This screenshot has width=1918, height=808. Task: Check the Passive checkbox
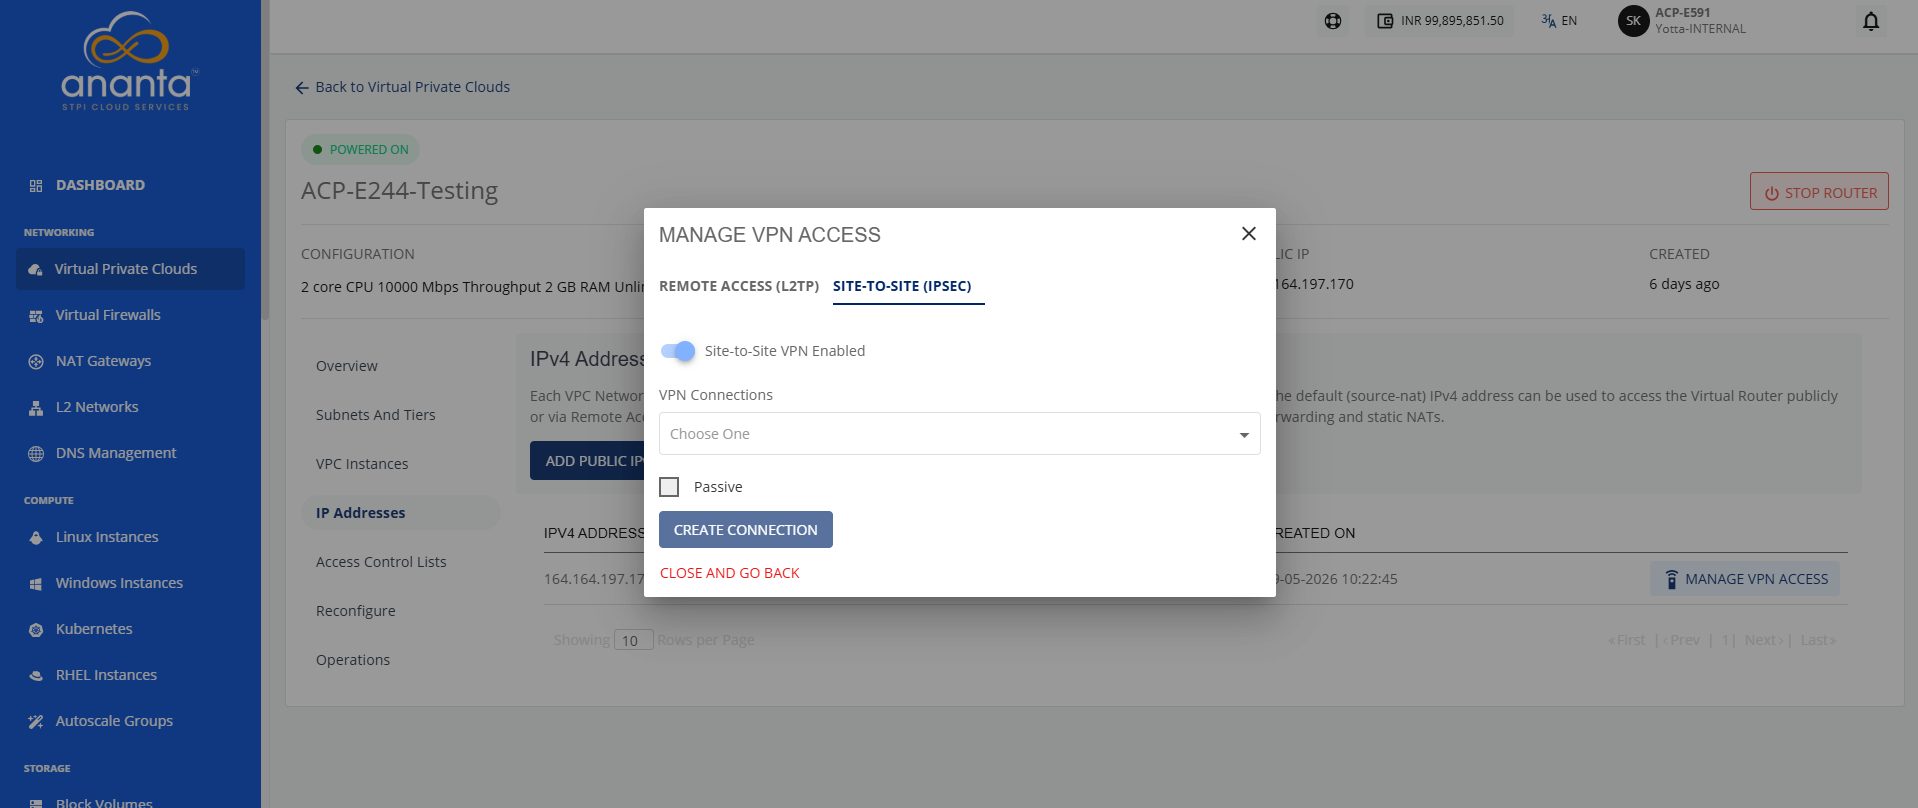[669, 487]
